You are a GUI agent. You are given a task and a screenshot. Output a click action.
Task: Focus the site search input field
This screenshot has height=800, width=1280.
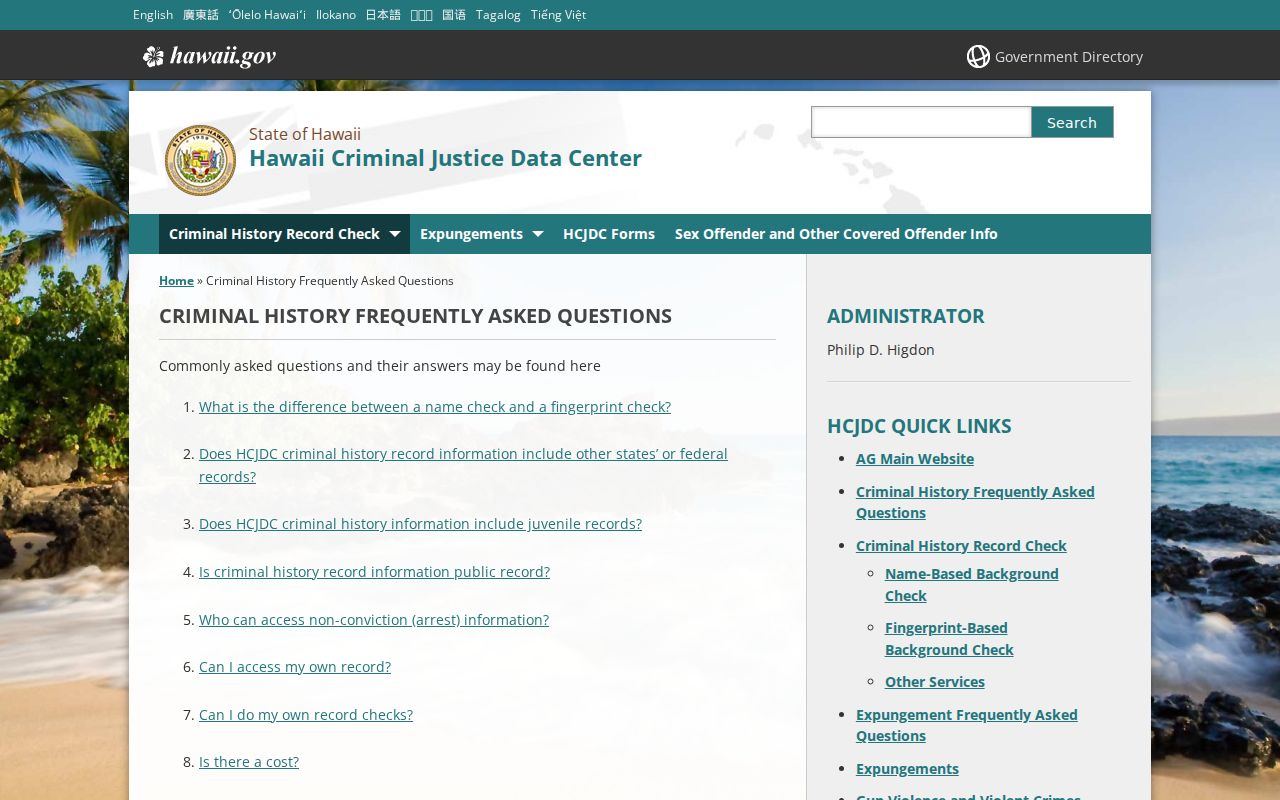tap(921, 122)
